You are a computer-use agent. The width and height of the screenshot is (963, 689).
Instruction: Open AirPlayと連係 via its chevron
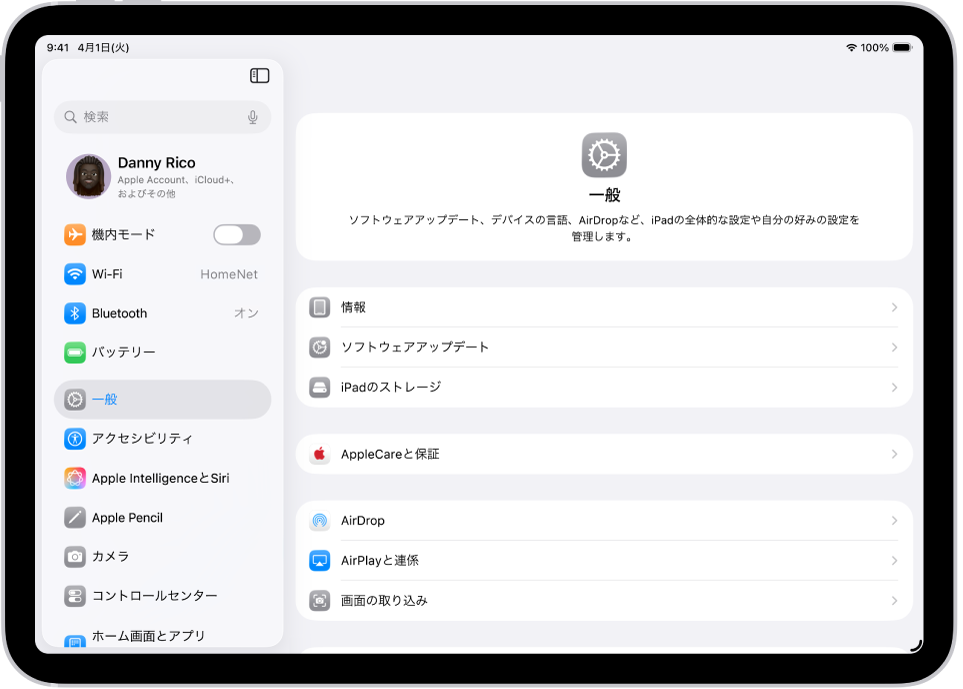click(893, 561)
